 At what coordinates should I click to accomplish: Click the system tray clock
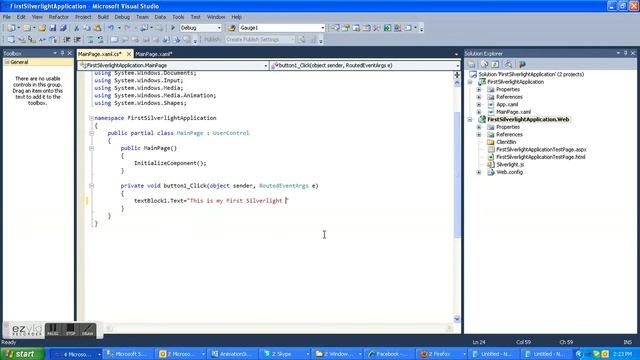pyautogui.click(x=622, y=354)
